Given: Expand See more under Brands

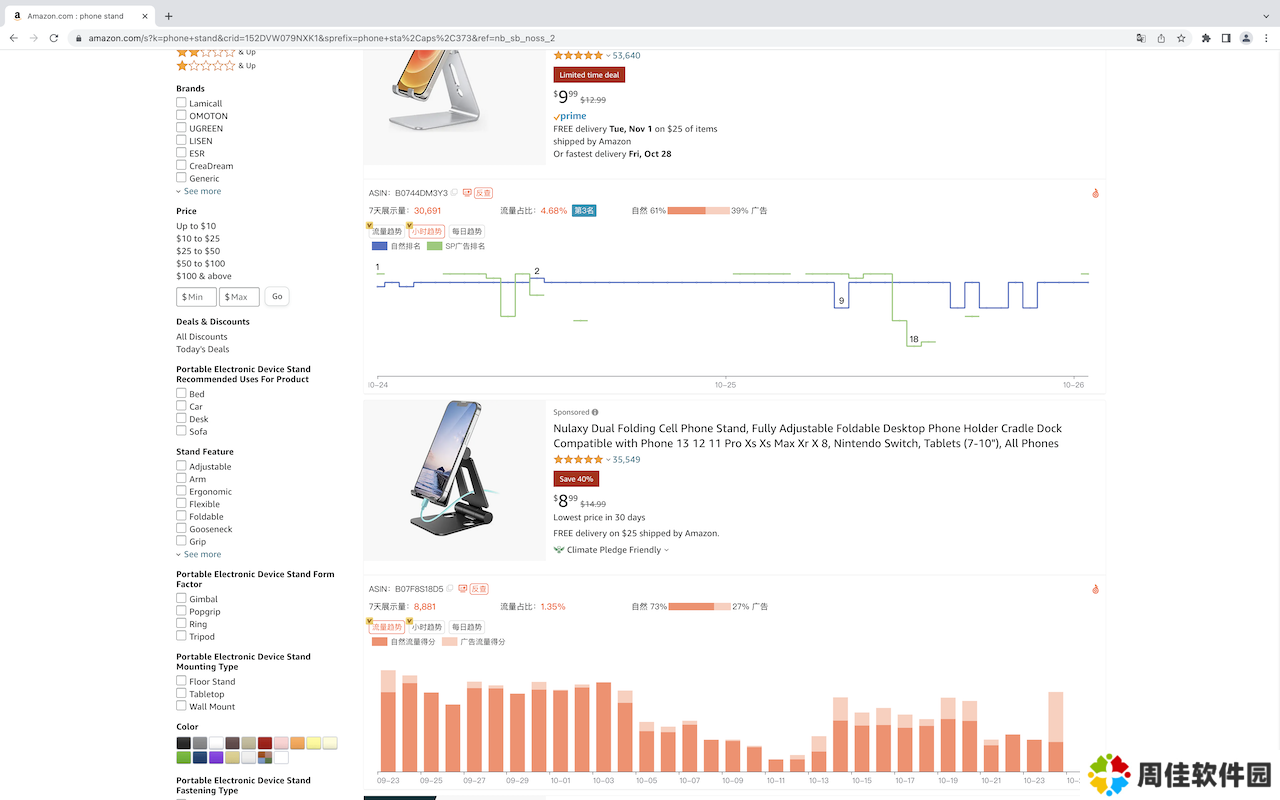Looking at the screenshot, I should 202,191.
